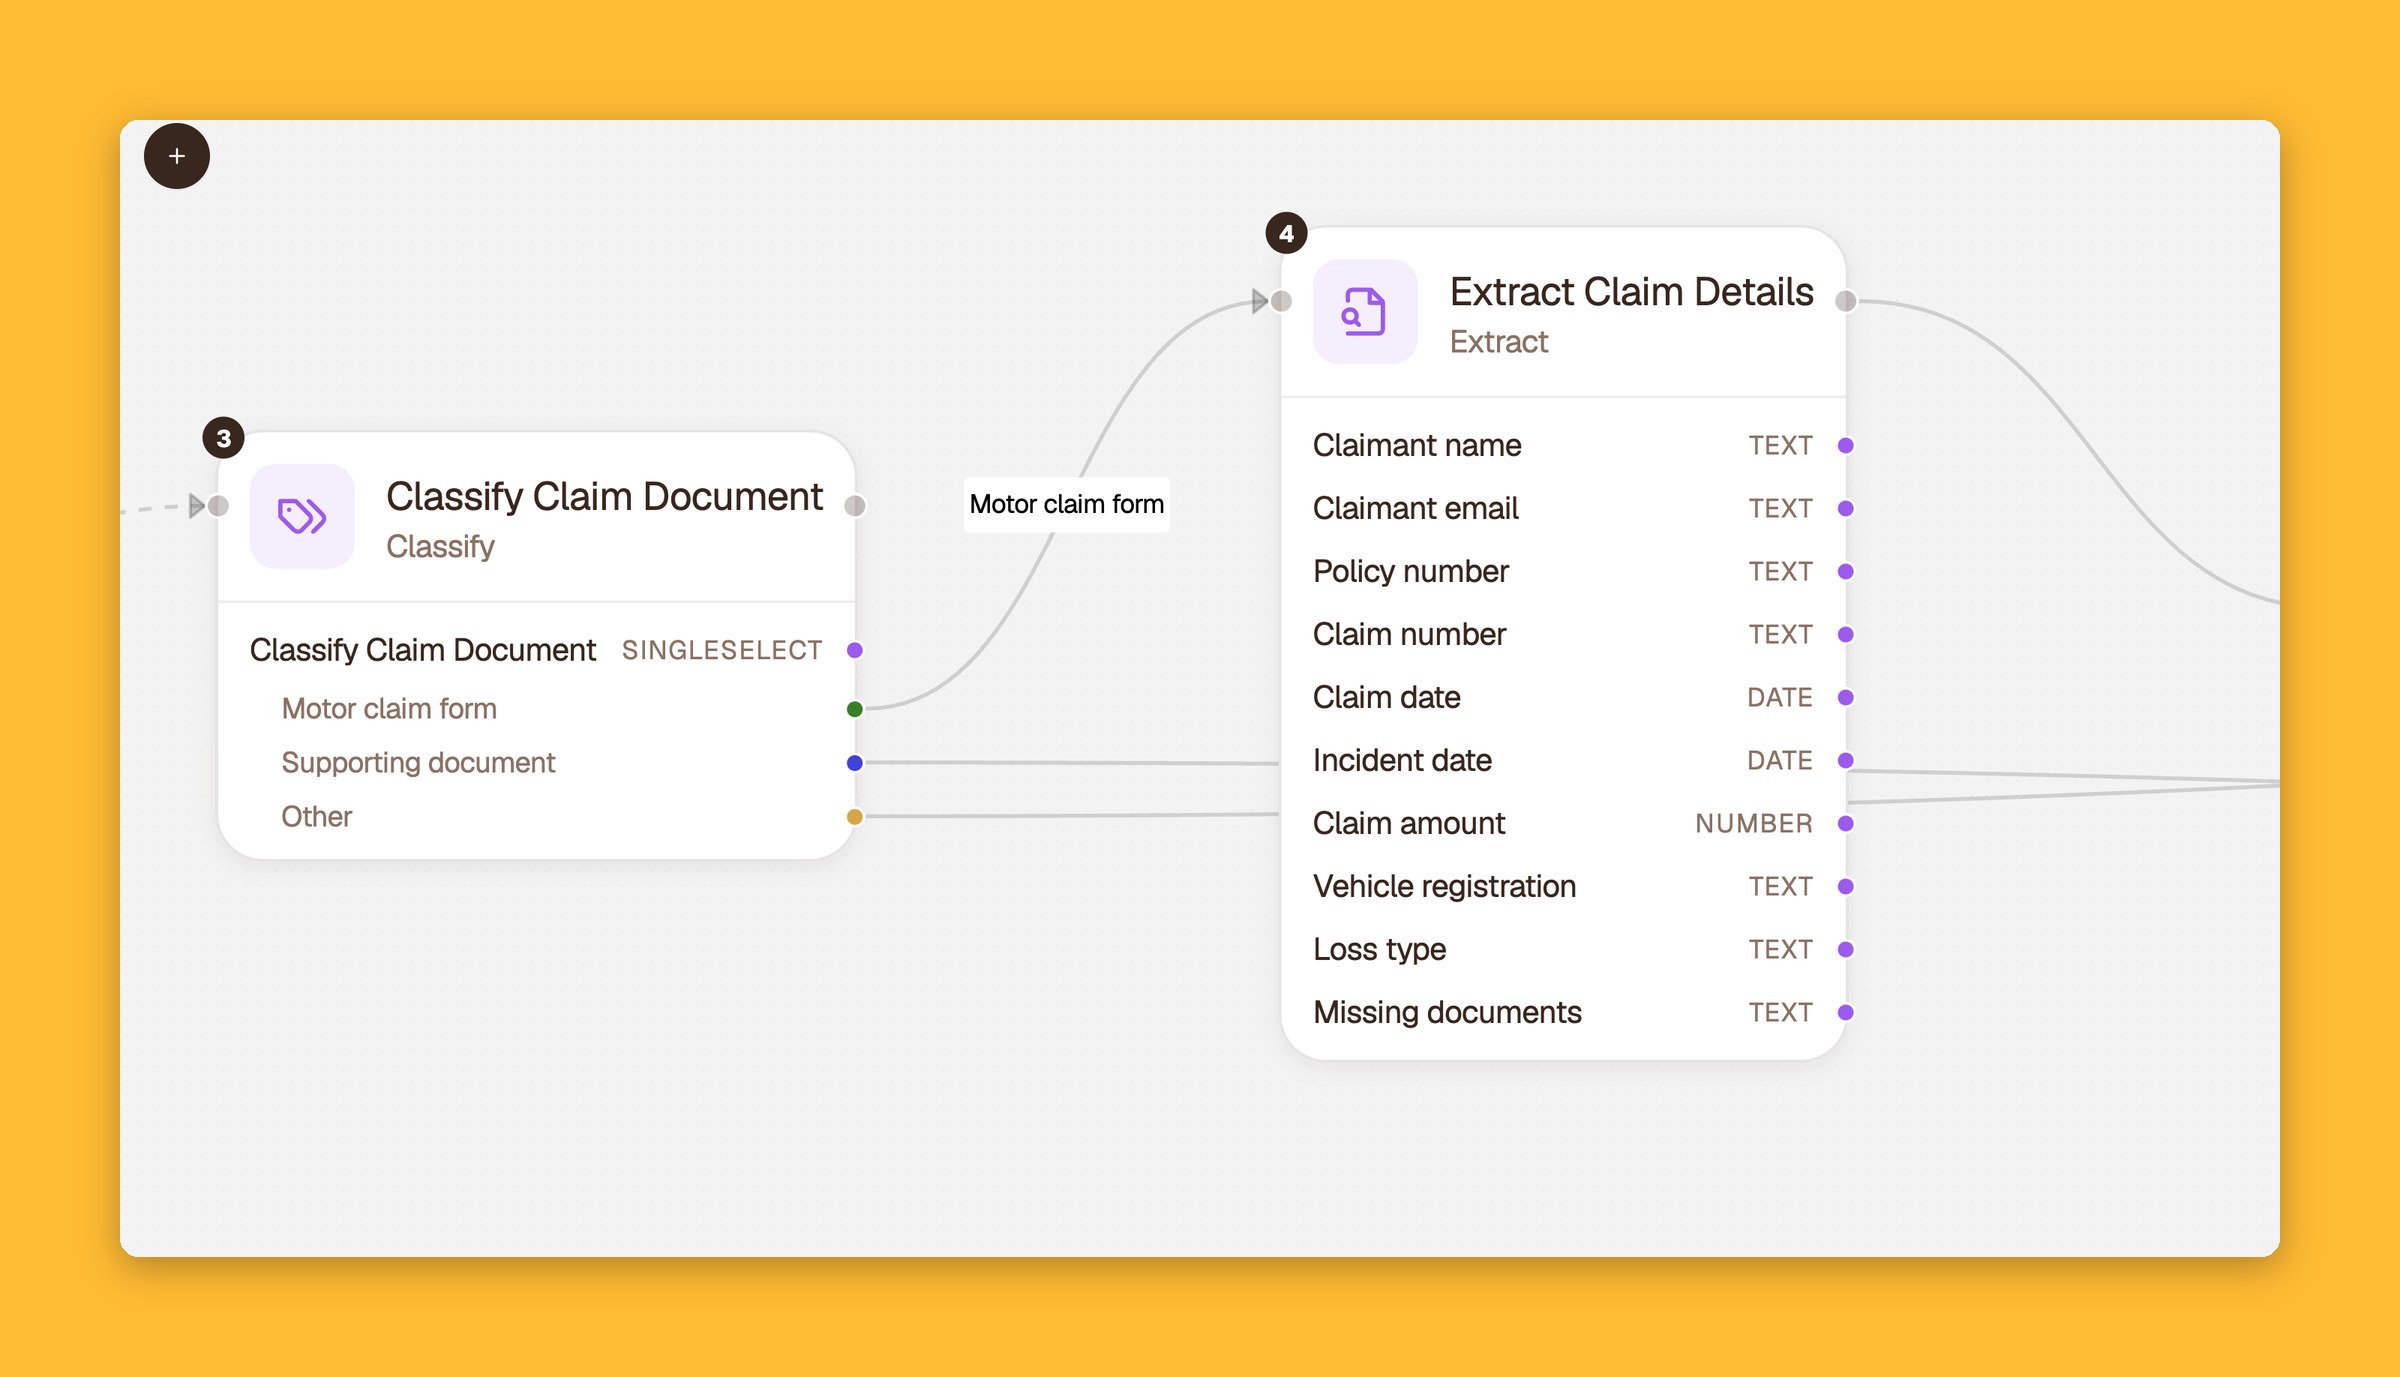Click the yellow Other output port
Image resolution: width=2400 pixels, height=1377 pixels.
(x=855, y=817)
